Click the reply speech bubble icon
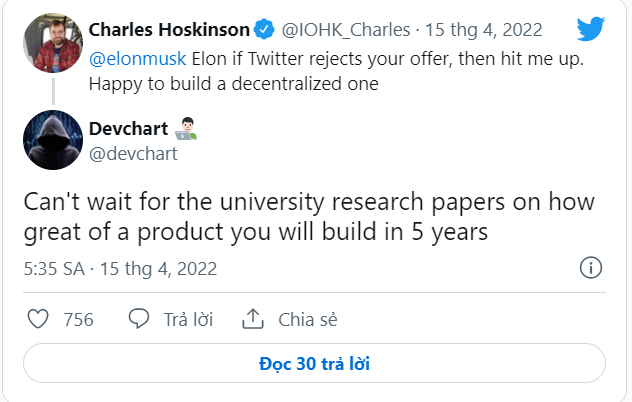Viewport: 632px width, 402px height. 139,319
